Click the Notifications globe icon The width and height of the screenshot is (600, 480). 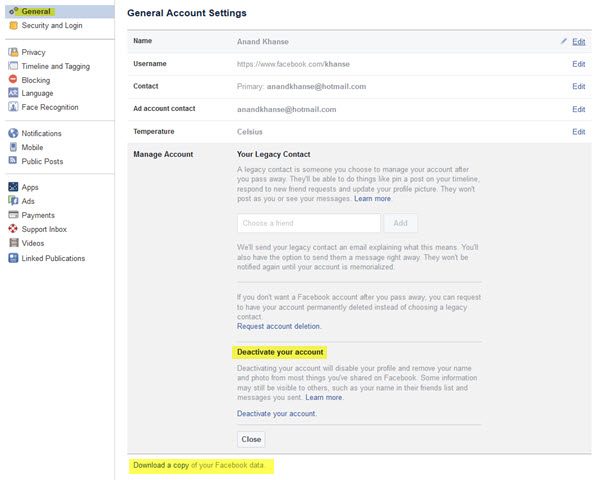[13, 133]
